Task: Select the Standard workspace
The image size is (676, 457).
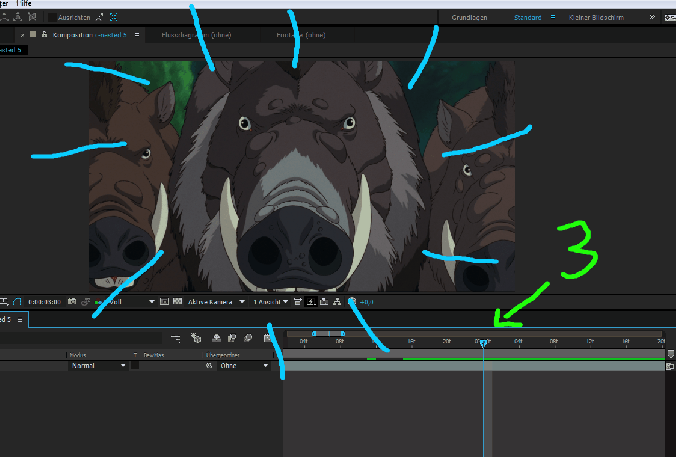Action: coord(527,18)
